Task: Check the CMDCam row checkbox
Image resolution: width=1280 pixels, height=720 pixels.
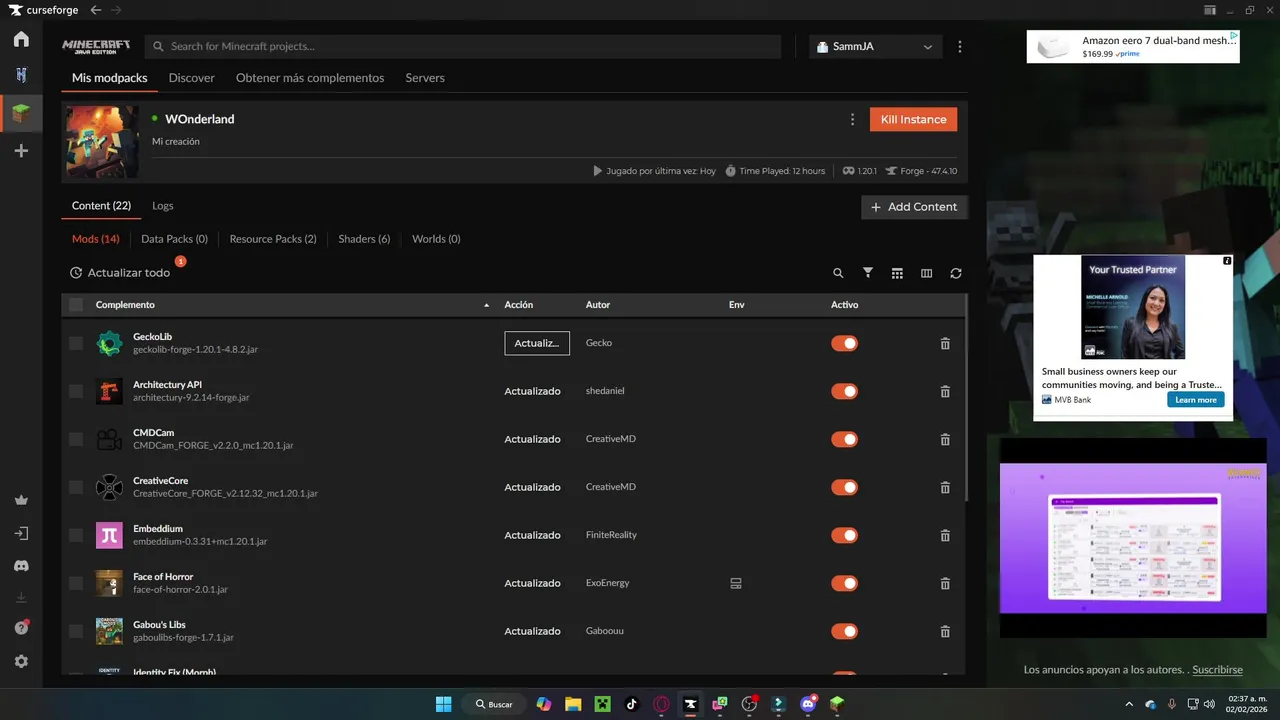Action: (76, 439)
